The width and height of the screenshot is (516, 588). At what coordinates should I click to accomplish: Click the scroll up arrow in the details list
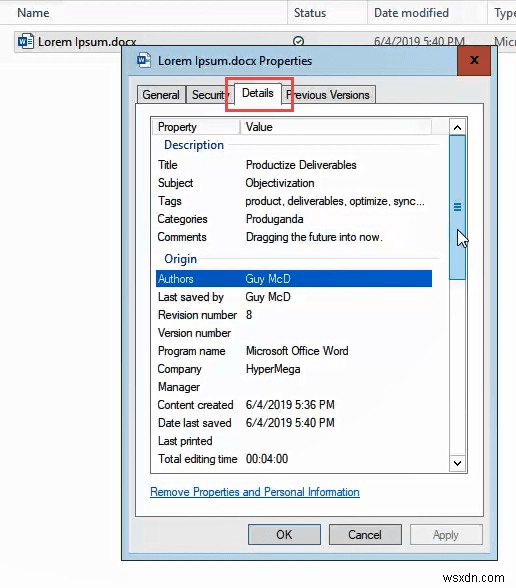point(457,128)
